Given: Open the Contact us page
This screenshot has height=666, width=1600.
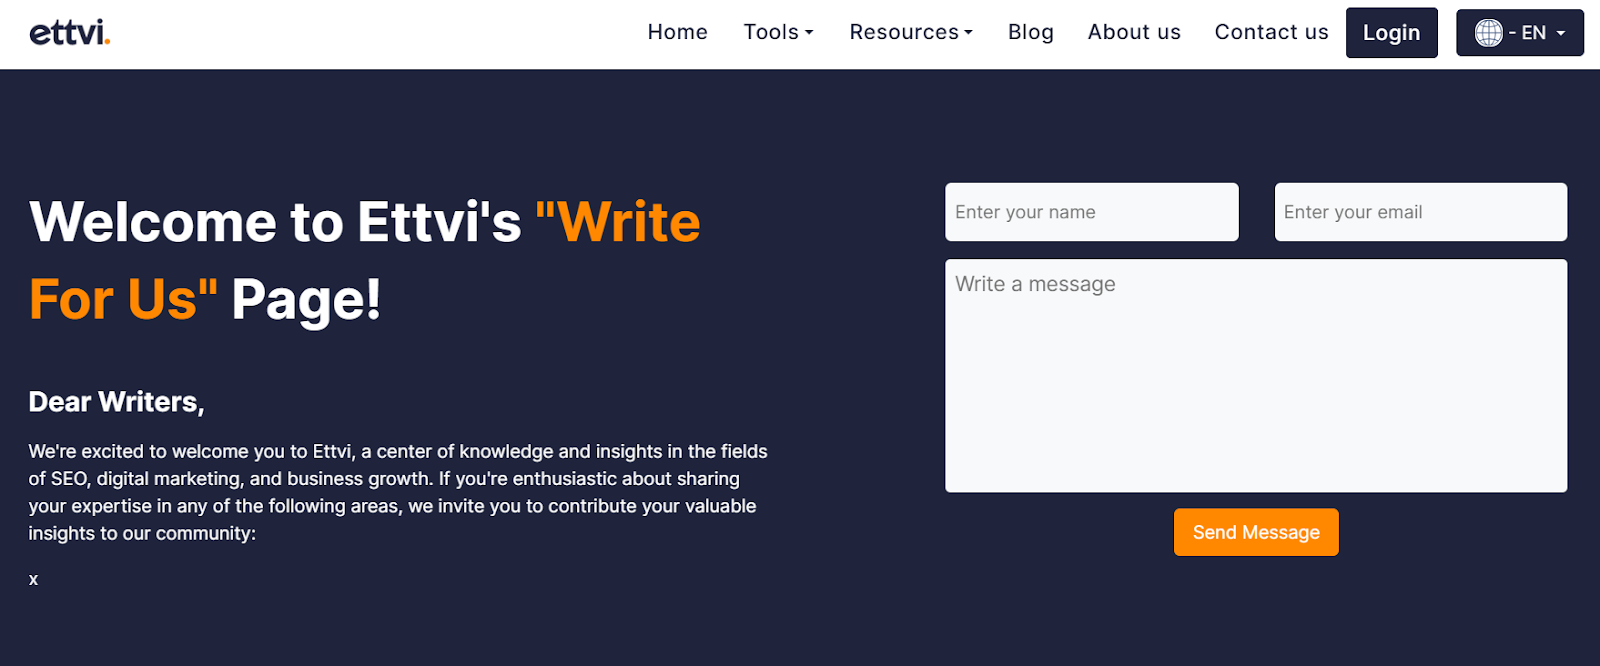Looking at the screenshot, I should pos(1271,32).
